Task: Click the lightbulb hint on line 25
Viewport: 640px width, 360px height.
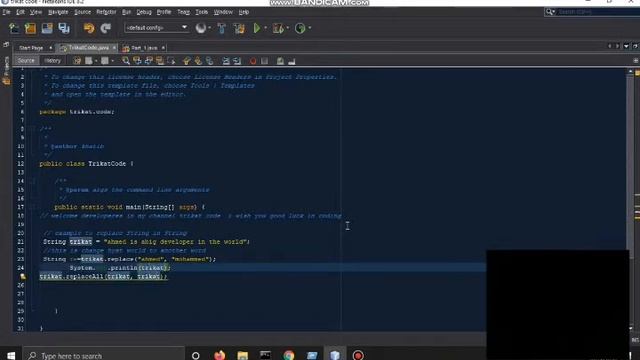Action: pyautogui.click(x=23, y=276)
